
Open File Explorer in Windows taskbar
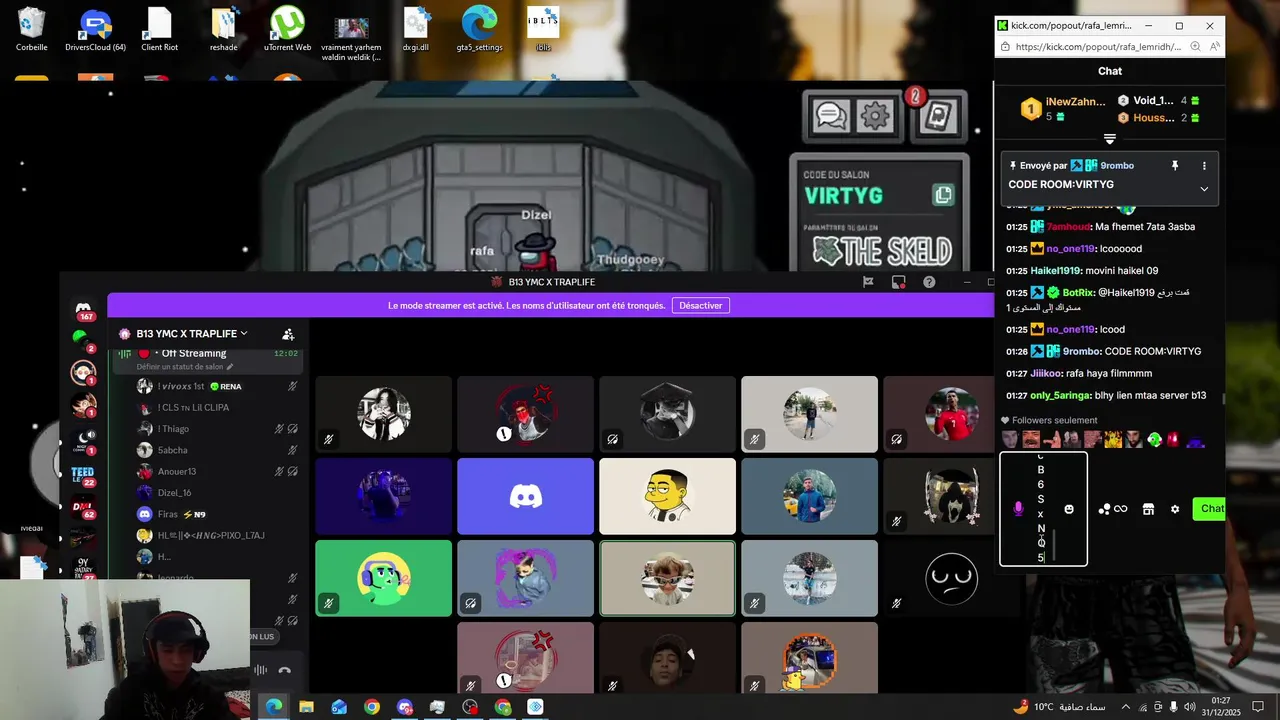pos(306,707)
